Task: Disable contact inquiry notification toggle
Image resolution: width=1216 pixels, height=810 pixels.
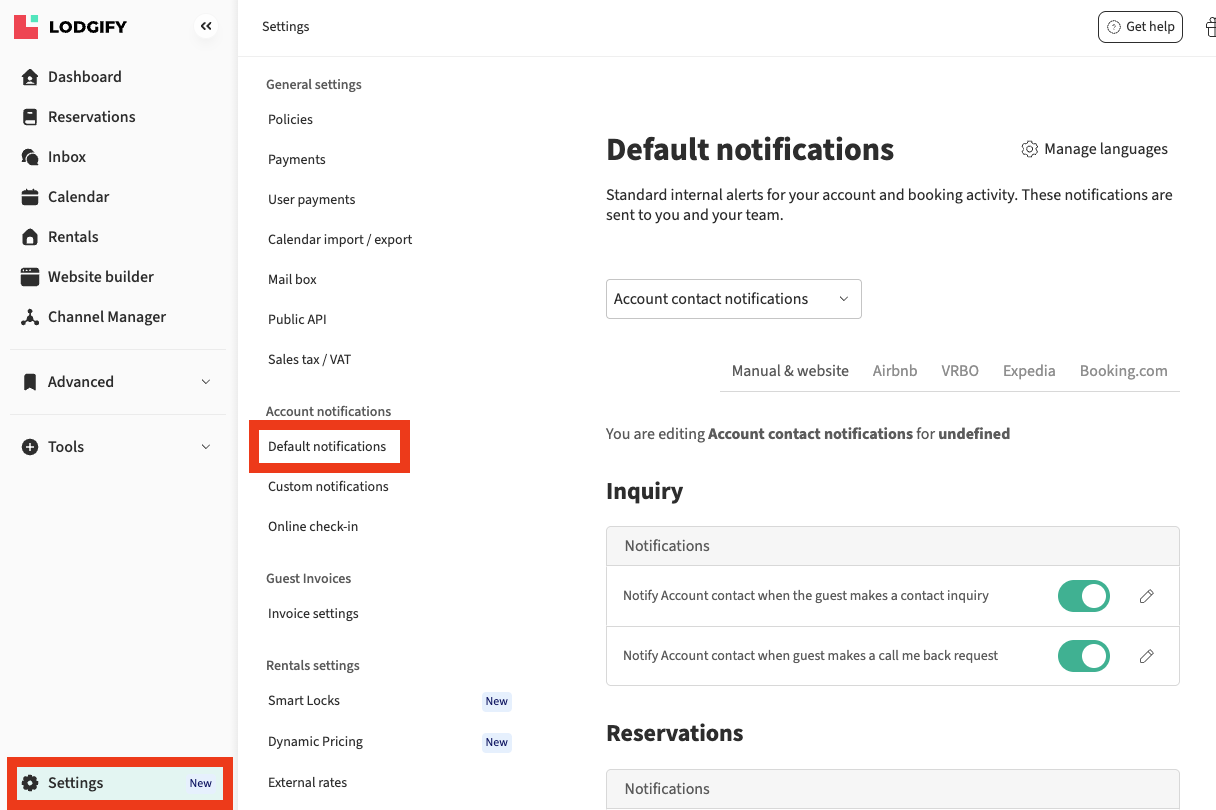Action: pyautogui.click(x=1084, y=596)
